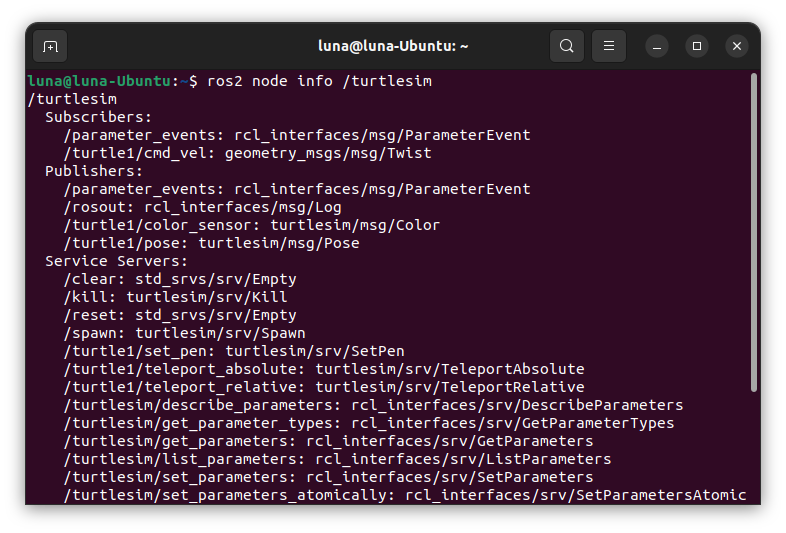Click the /turtle1/cmd_vel subscriber line
Viewport: 786px width, 533px height.
point(248,153)
